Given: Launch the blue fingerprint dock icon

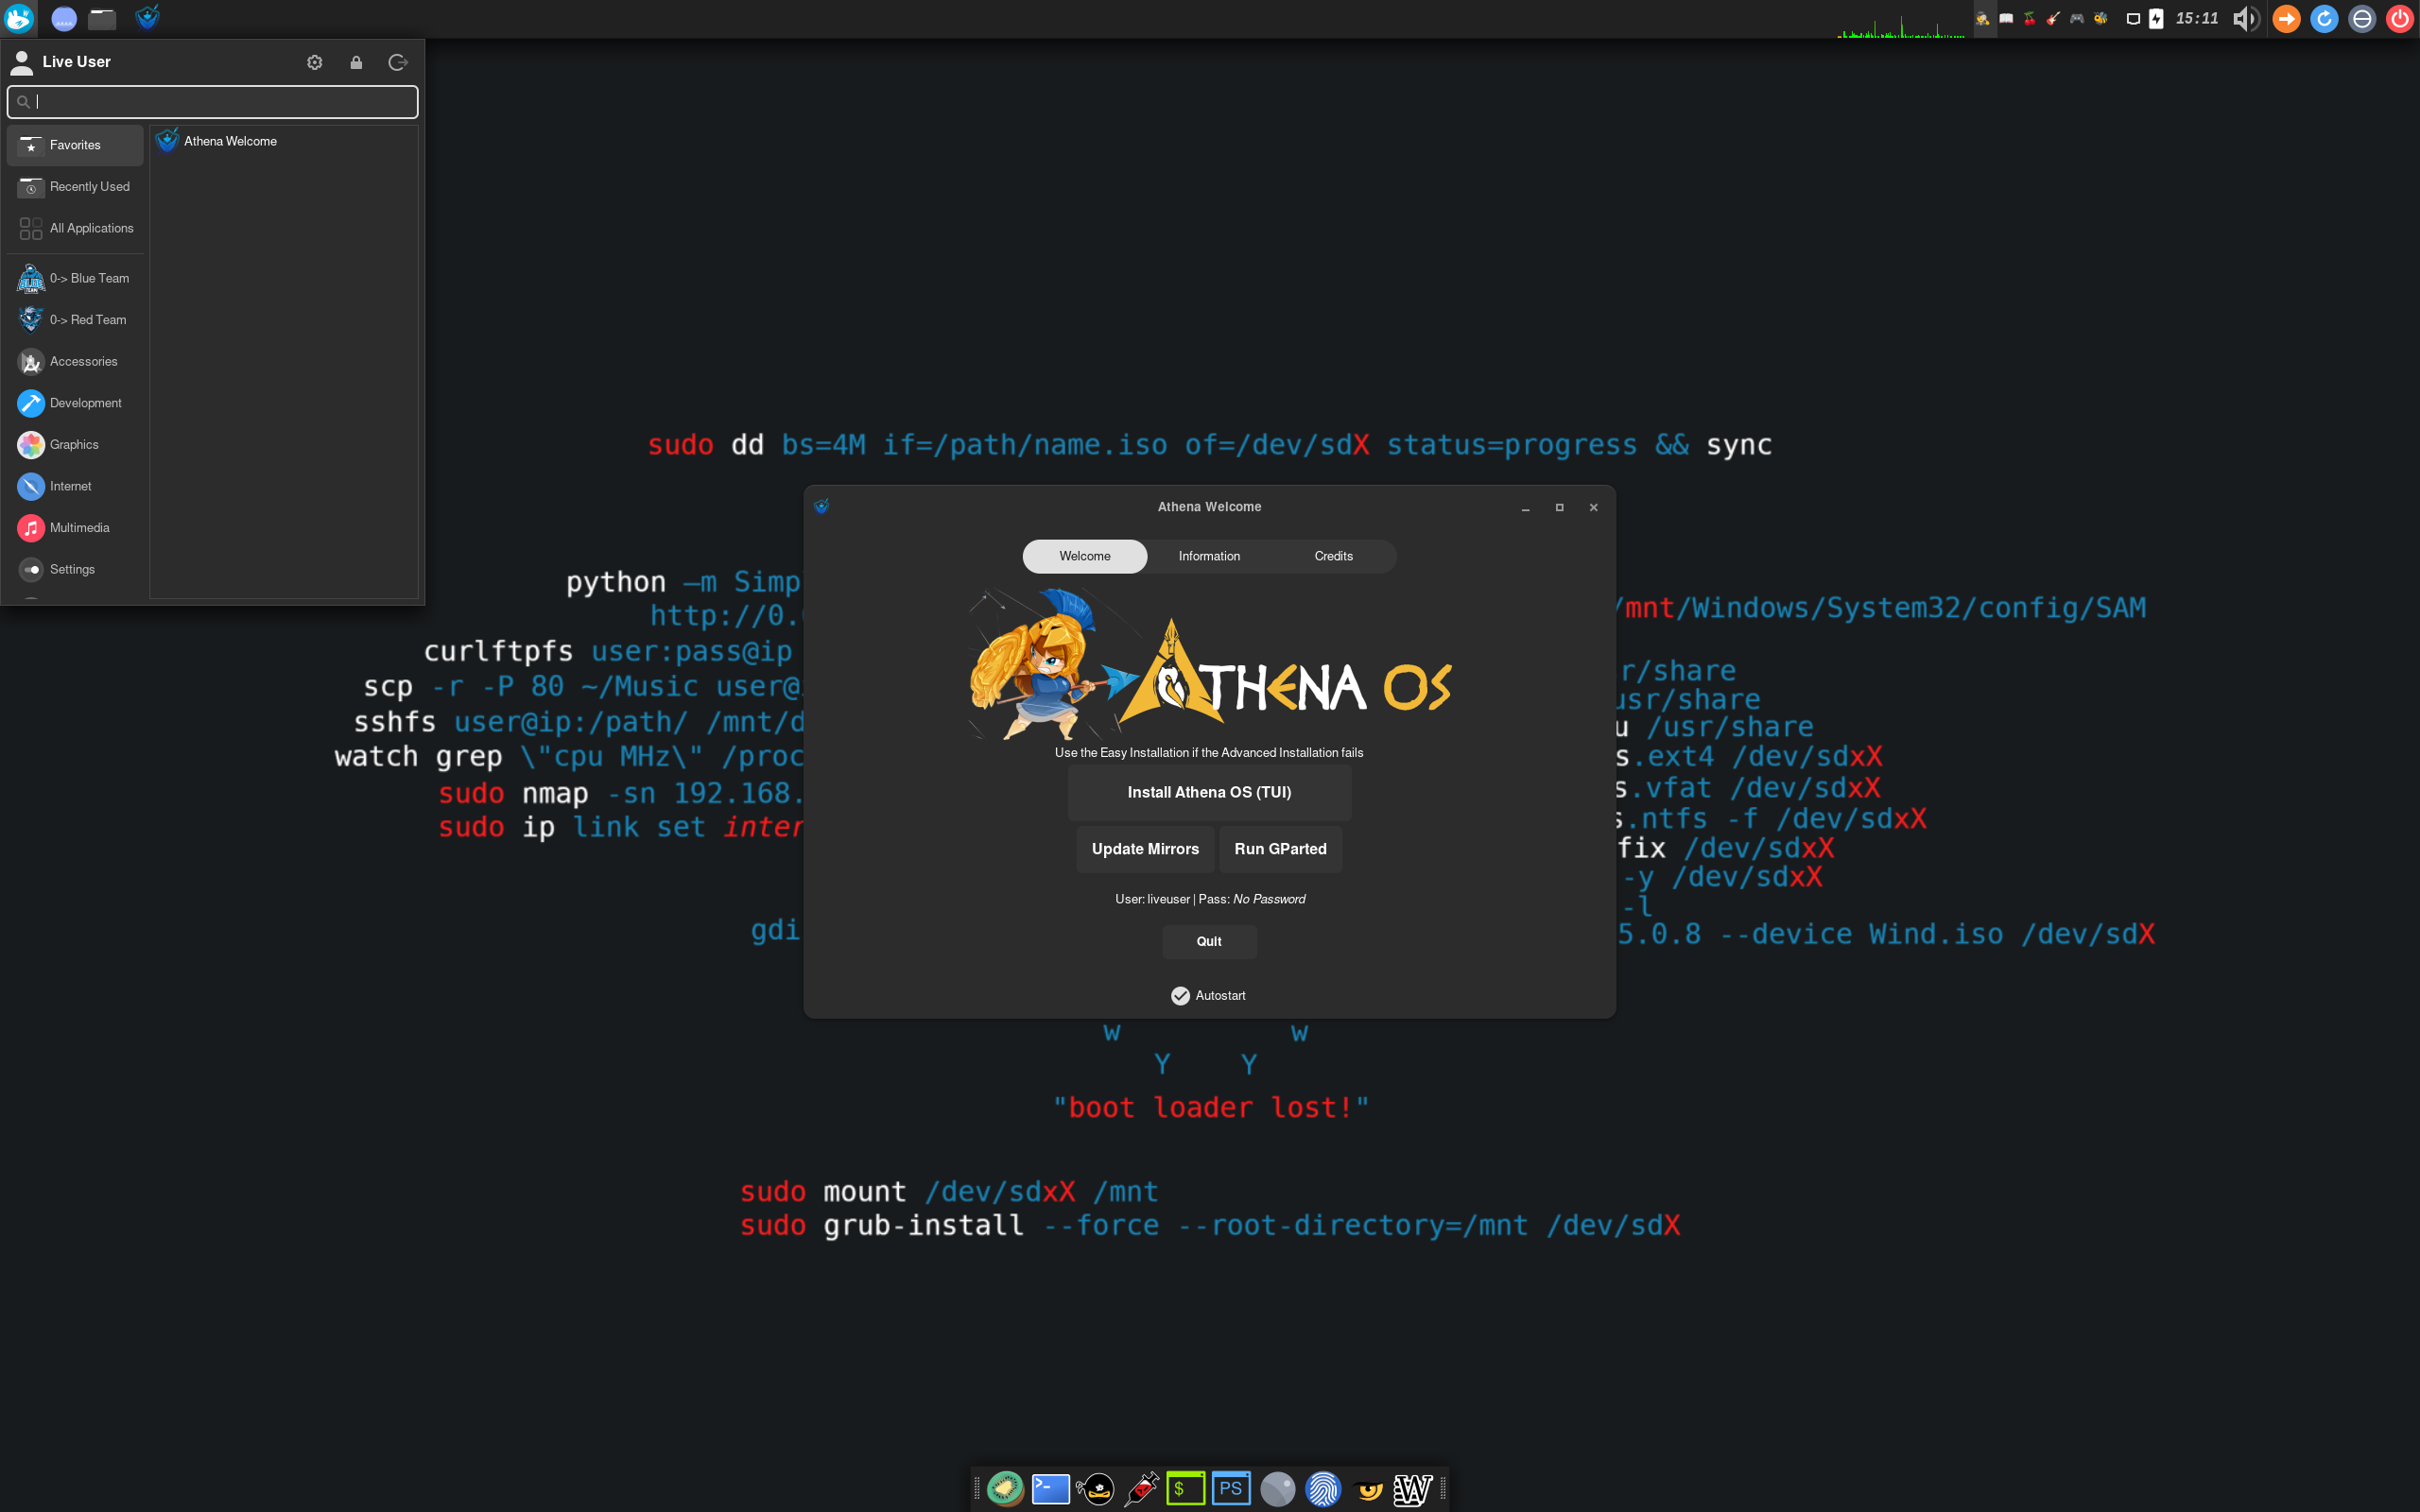Looking at the screenshot, I should click(x=1322, y=1488).
